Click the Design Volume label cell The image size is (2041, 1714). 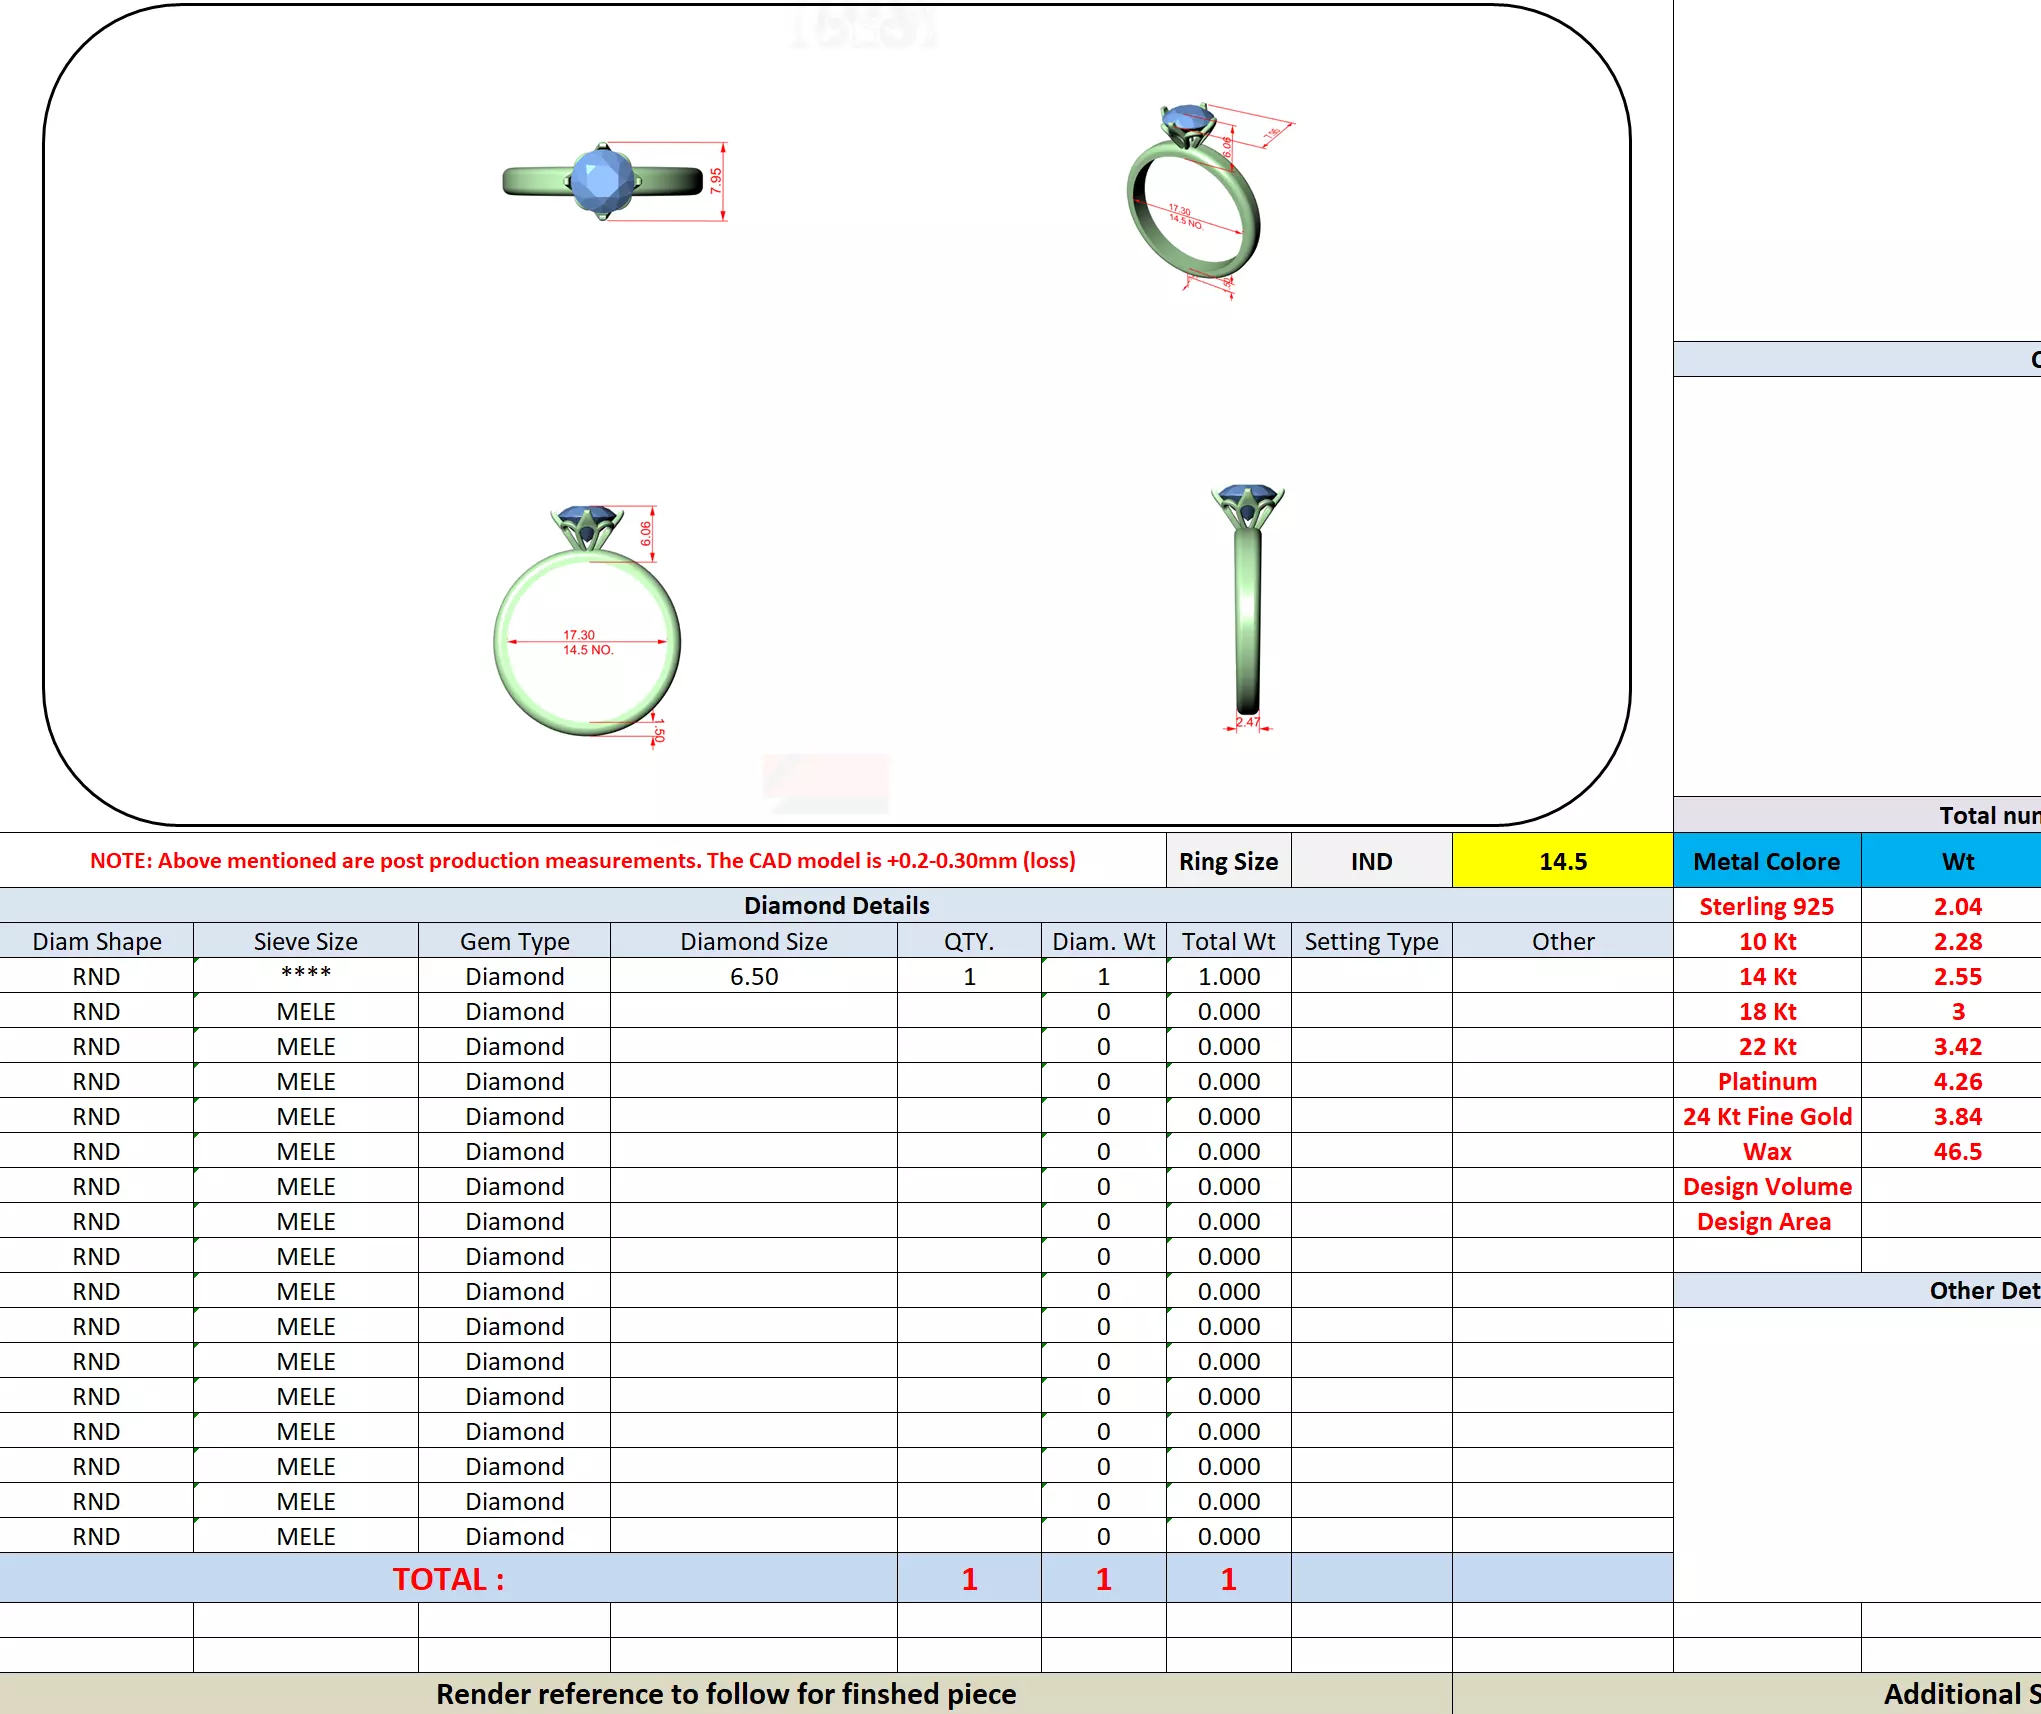(1766, 1186)
